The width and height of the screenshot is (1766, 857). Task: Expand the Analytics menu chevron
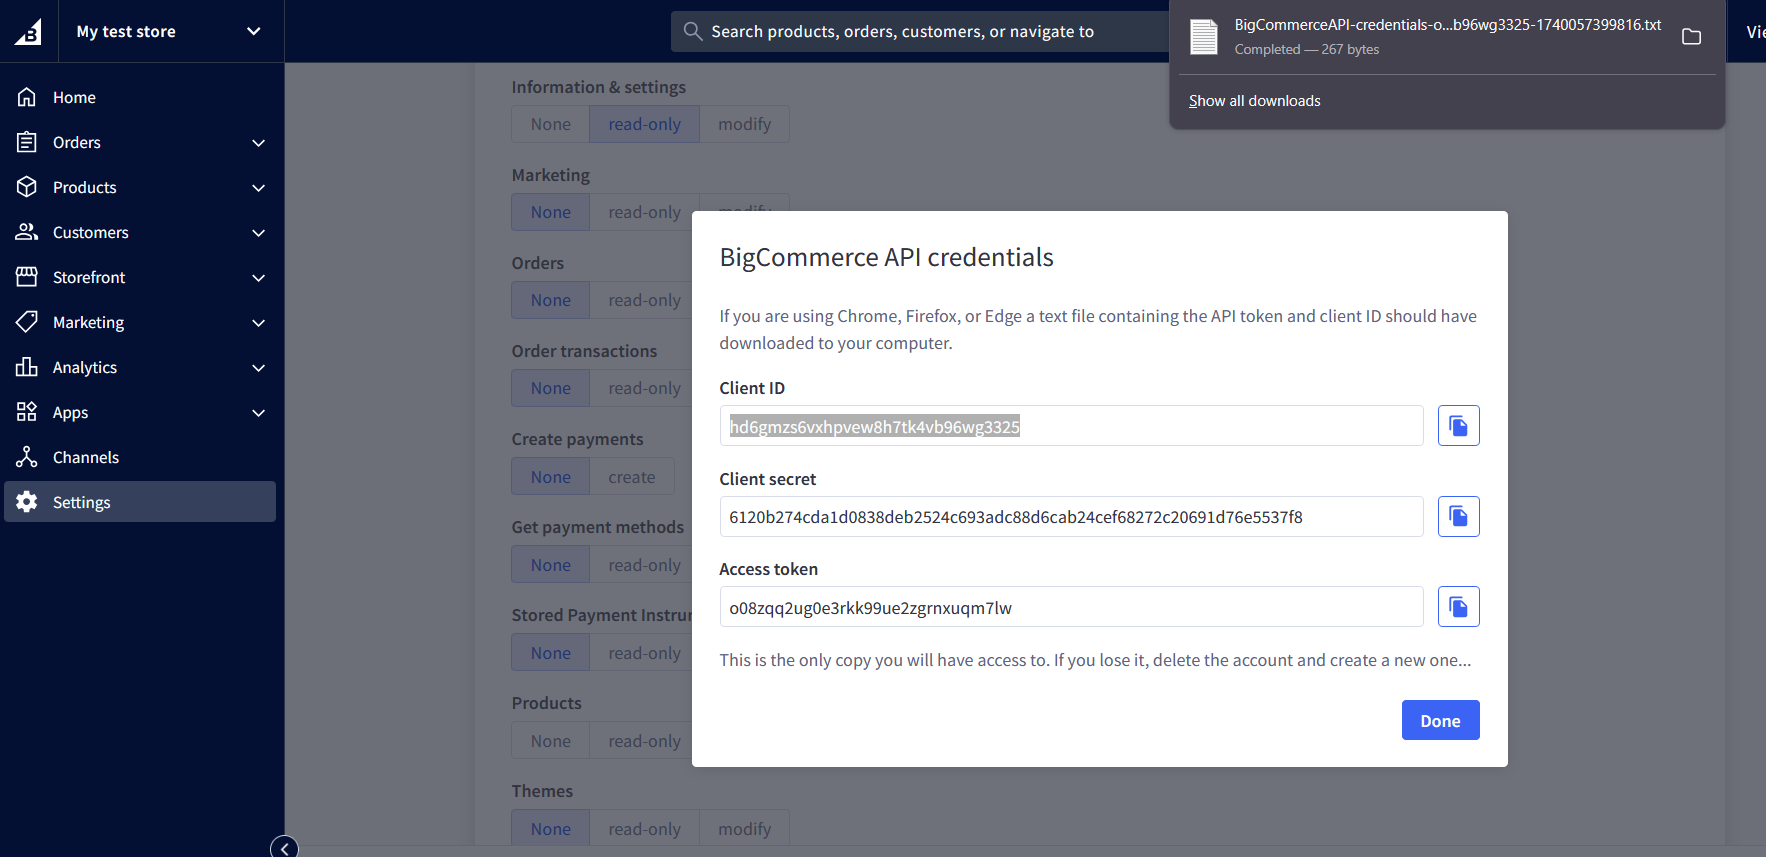click(258, 368)
